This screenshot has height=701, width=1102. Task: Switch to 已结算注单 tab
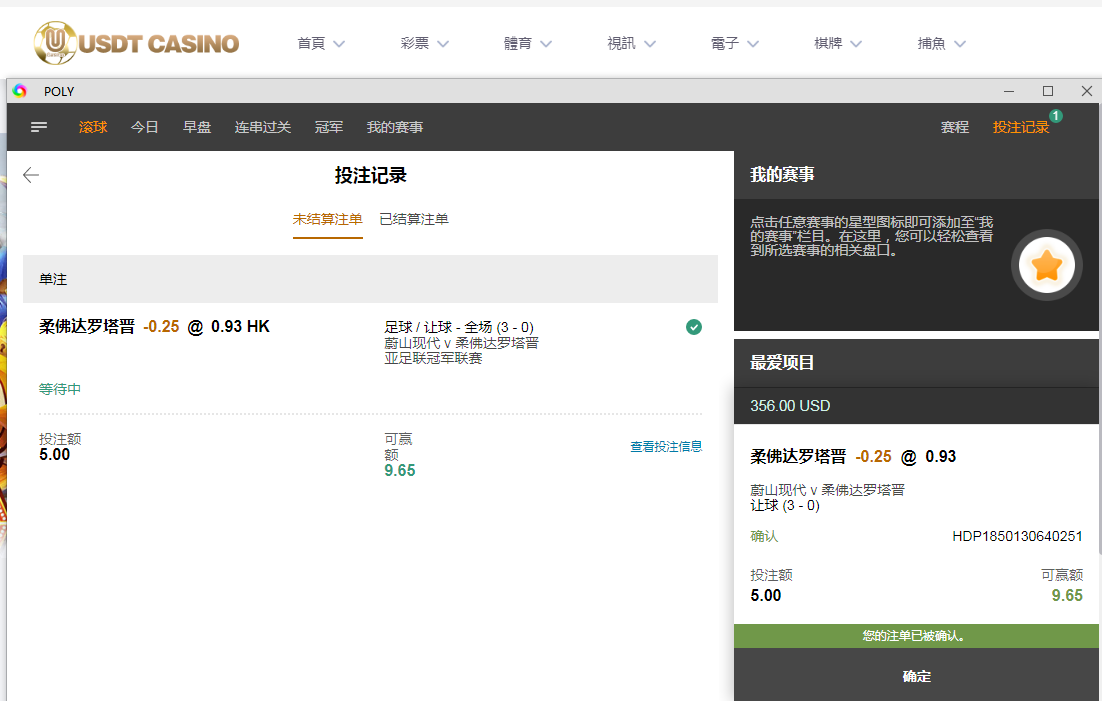[x=414, y=219]
